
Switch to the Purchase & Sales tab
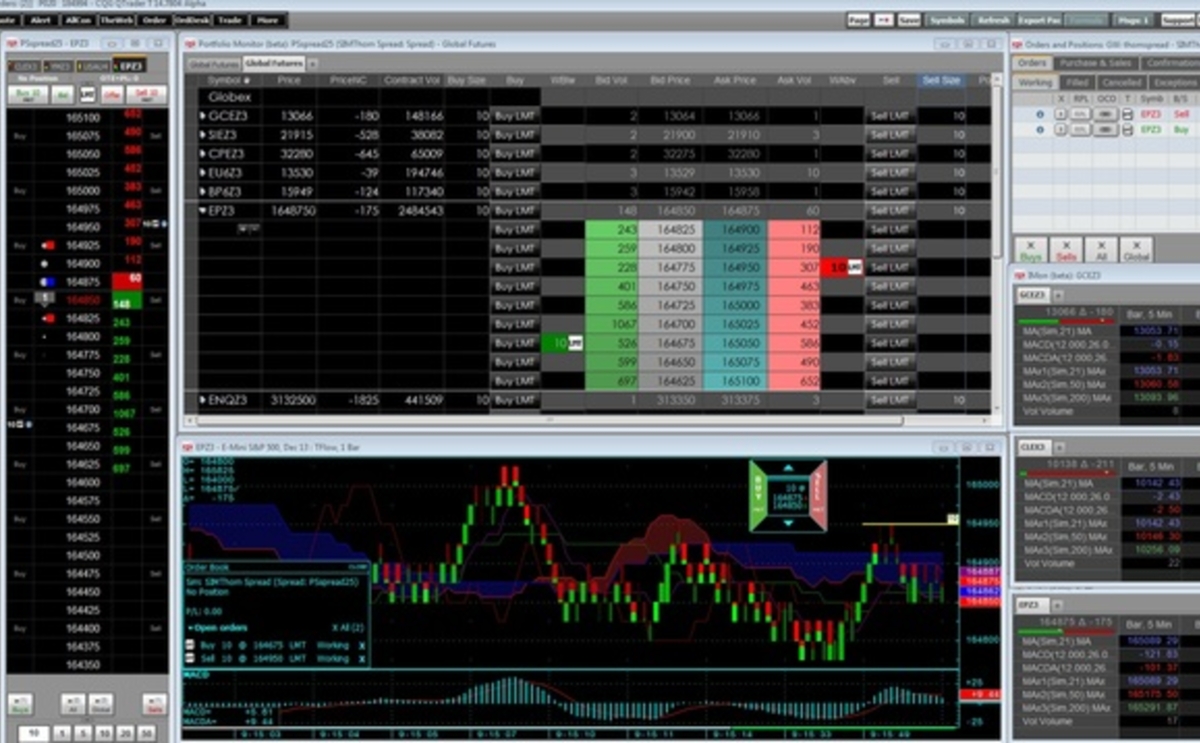point(1097,60)
